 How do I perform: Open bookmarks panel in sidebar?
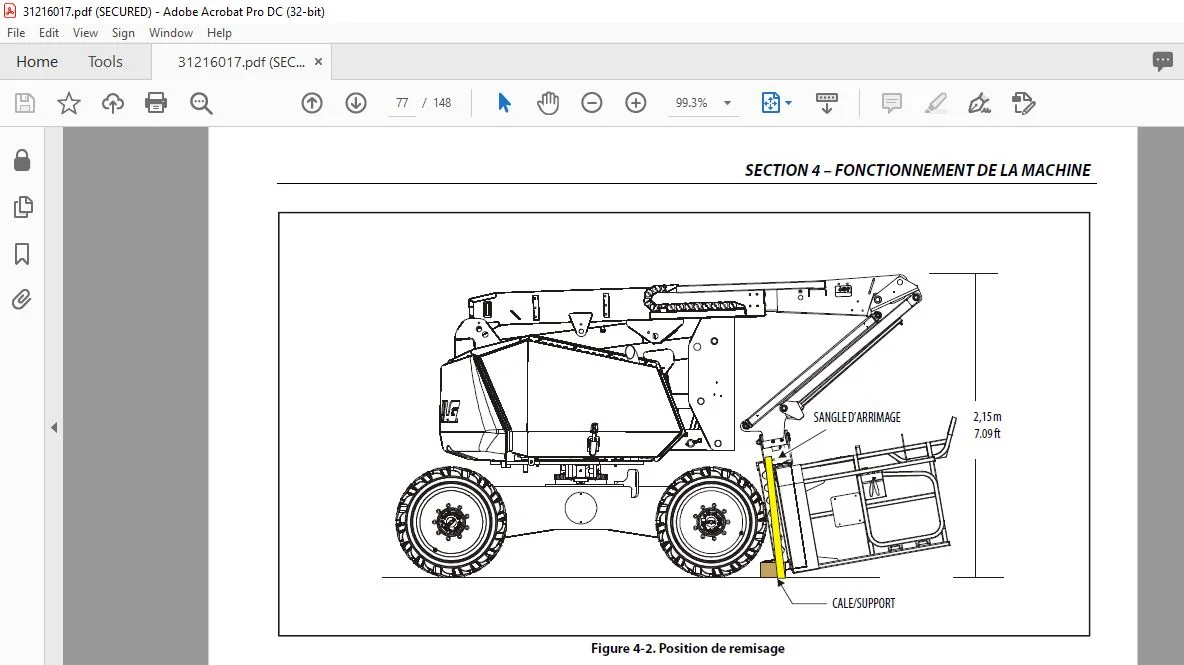22,254
